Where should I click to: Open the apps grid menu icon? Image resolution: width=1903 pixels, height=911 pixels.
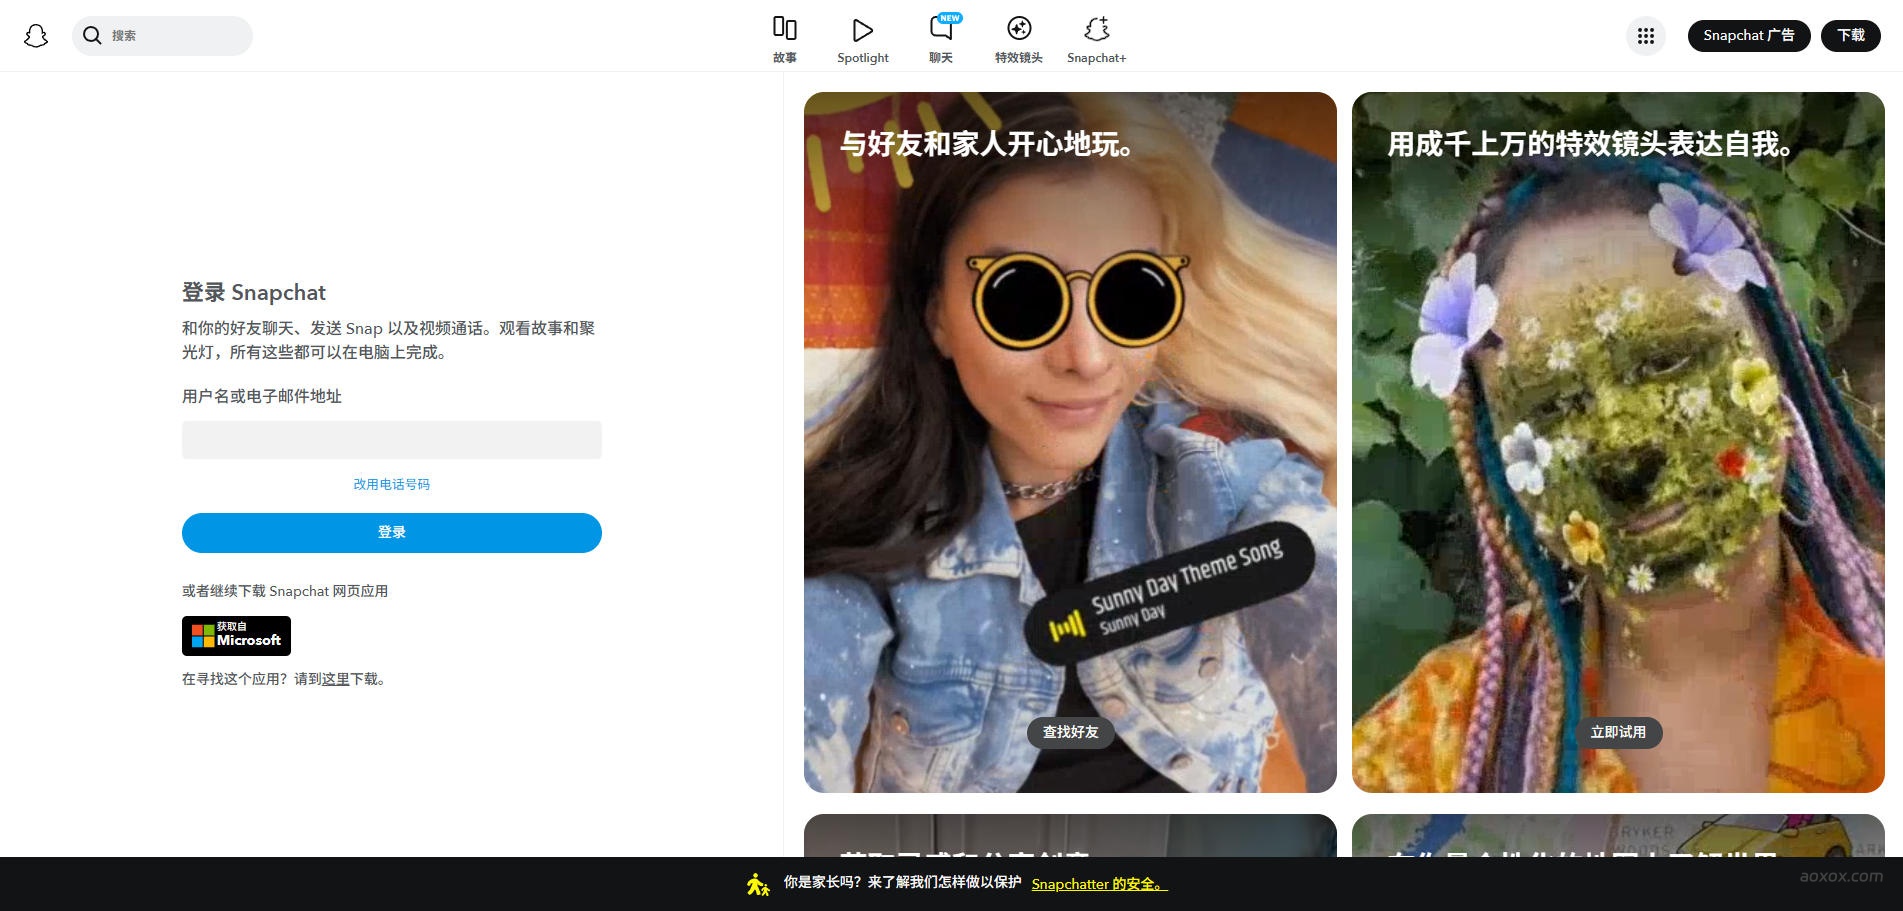[1646, 36]
